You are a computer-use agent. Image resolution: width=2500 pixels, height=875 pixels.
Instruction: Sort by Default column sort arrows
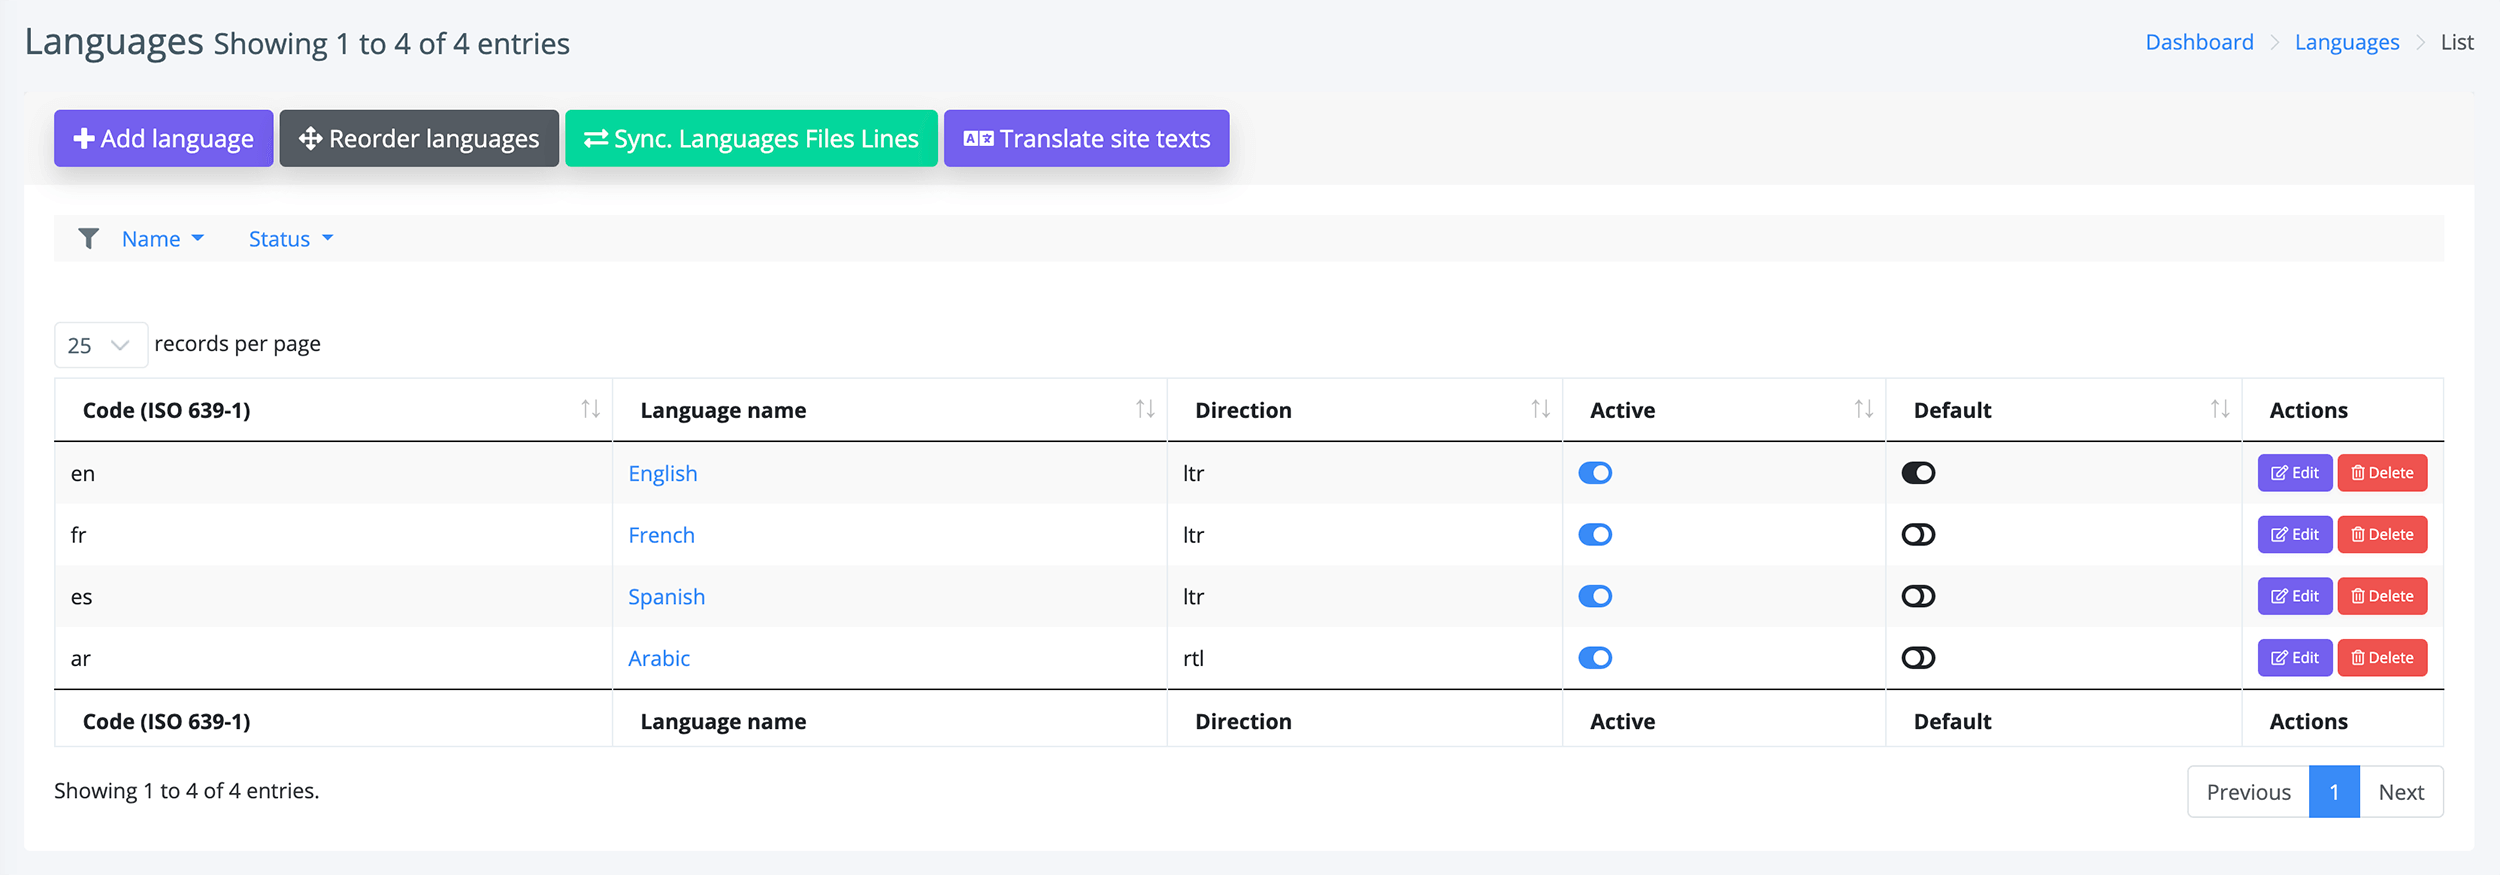(x=2219, y=409)
